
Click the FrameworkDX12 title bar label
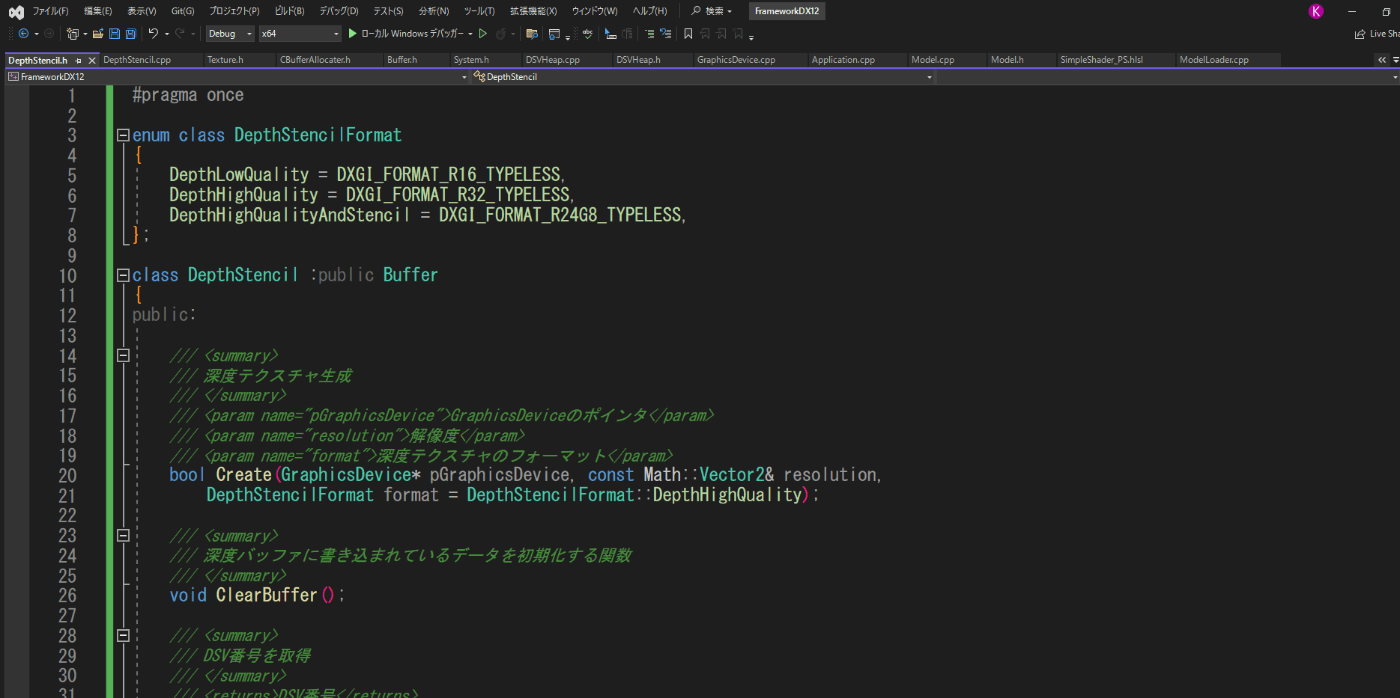click(x=787, y=11)
